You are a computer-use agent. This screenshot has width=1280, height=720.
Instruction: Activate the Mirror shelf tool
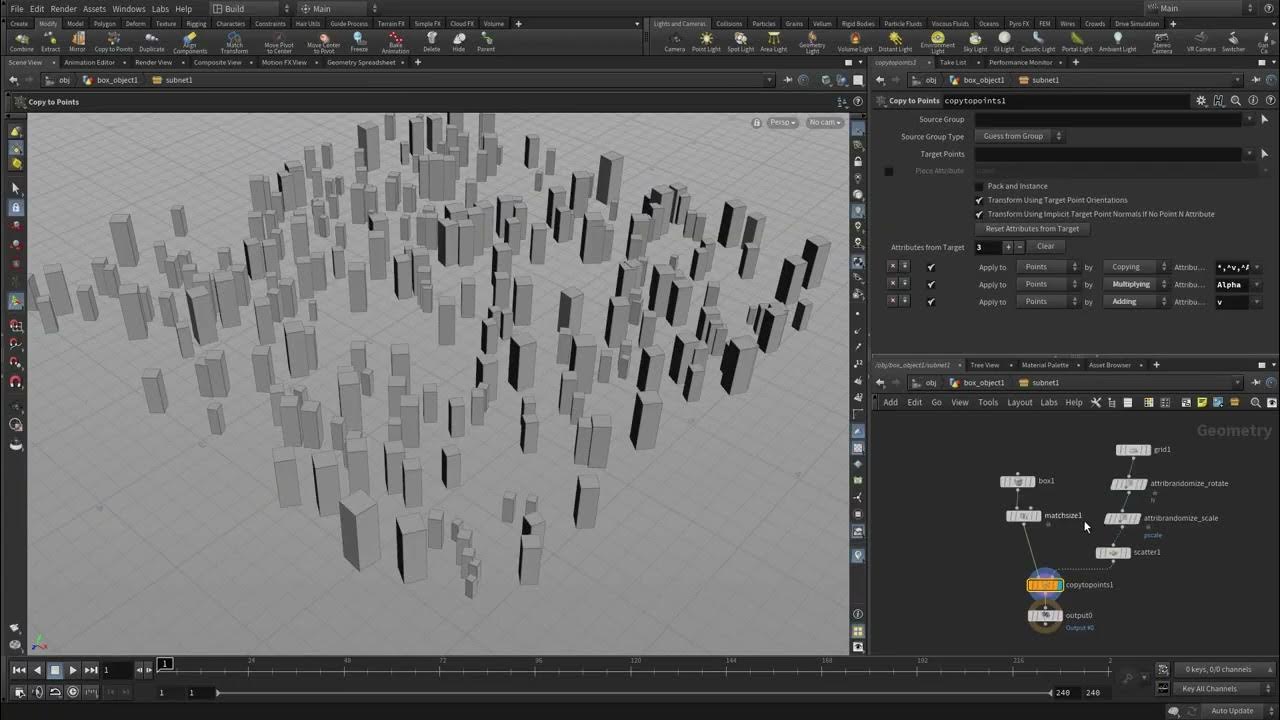tap(77, 41)
